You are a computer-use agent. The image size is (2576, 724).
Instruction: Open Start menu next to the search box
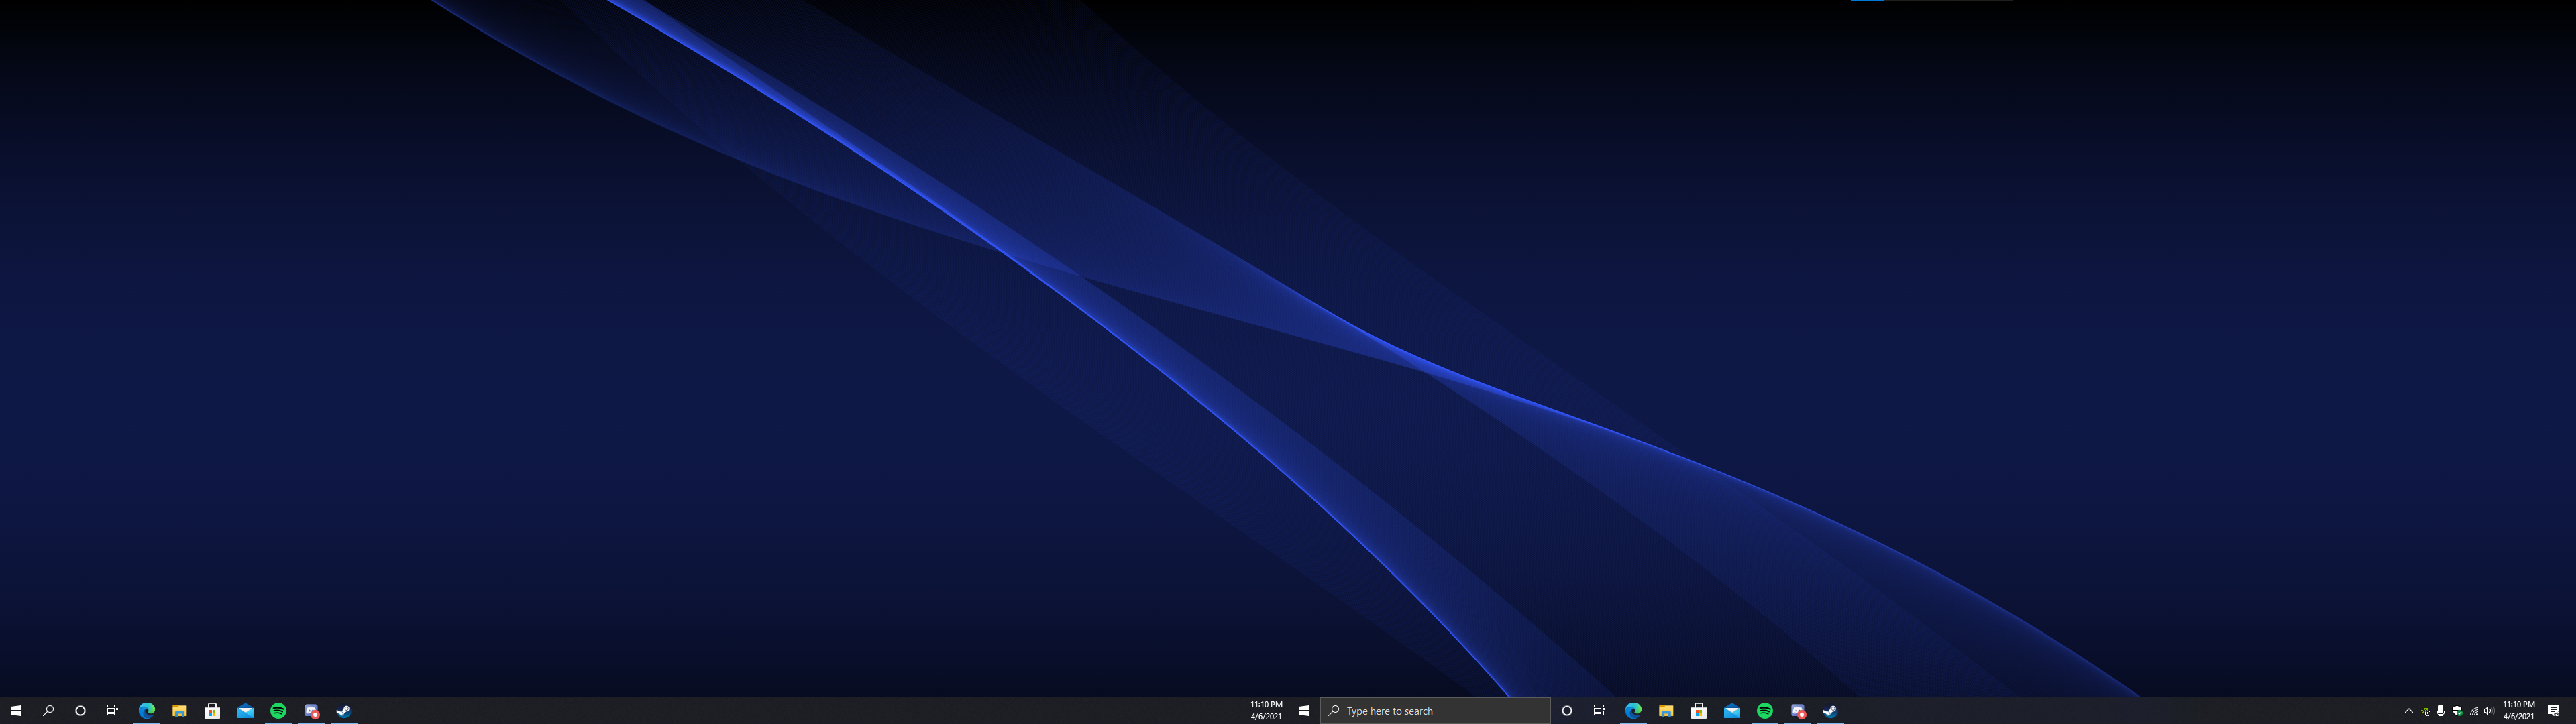click(x=1304, y=711)
